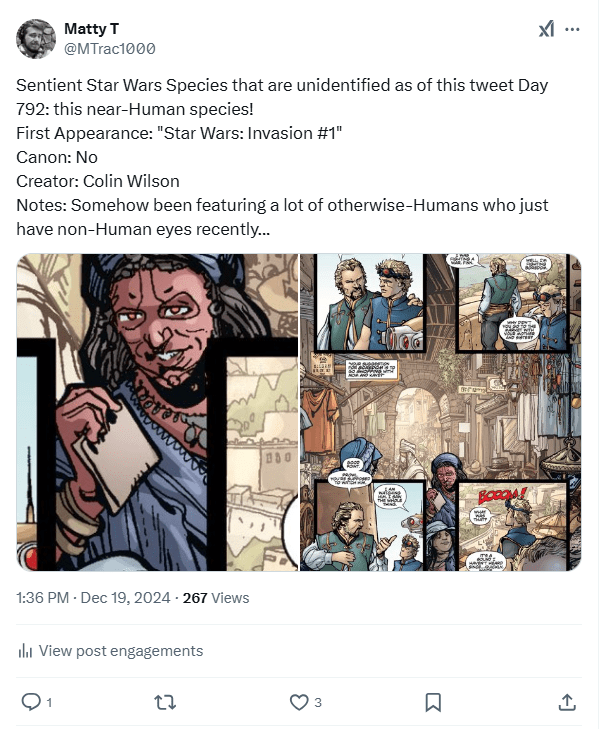Open right full comic page image
601x729 pixels.
(441, 412)
